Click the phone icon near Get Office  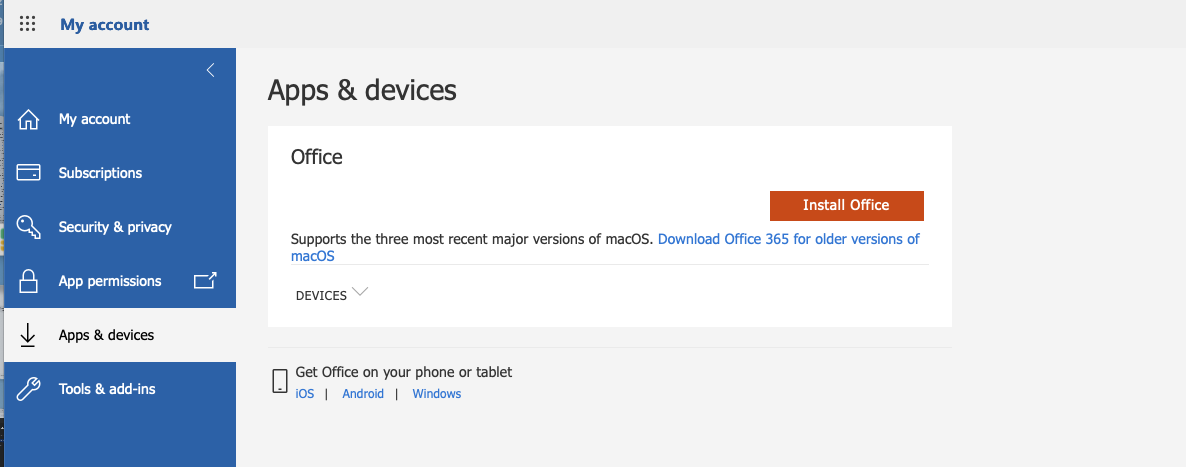point(280,381)
